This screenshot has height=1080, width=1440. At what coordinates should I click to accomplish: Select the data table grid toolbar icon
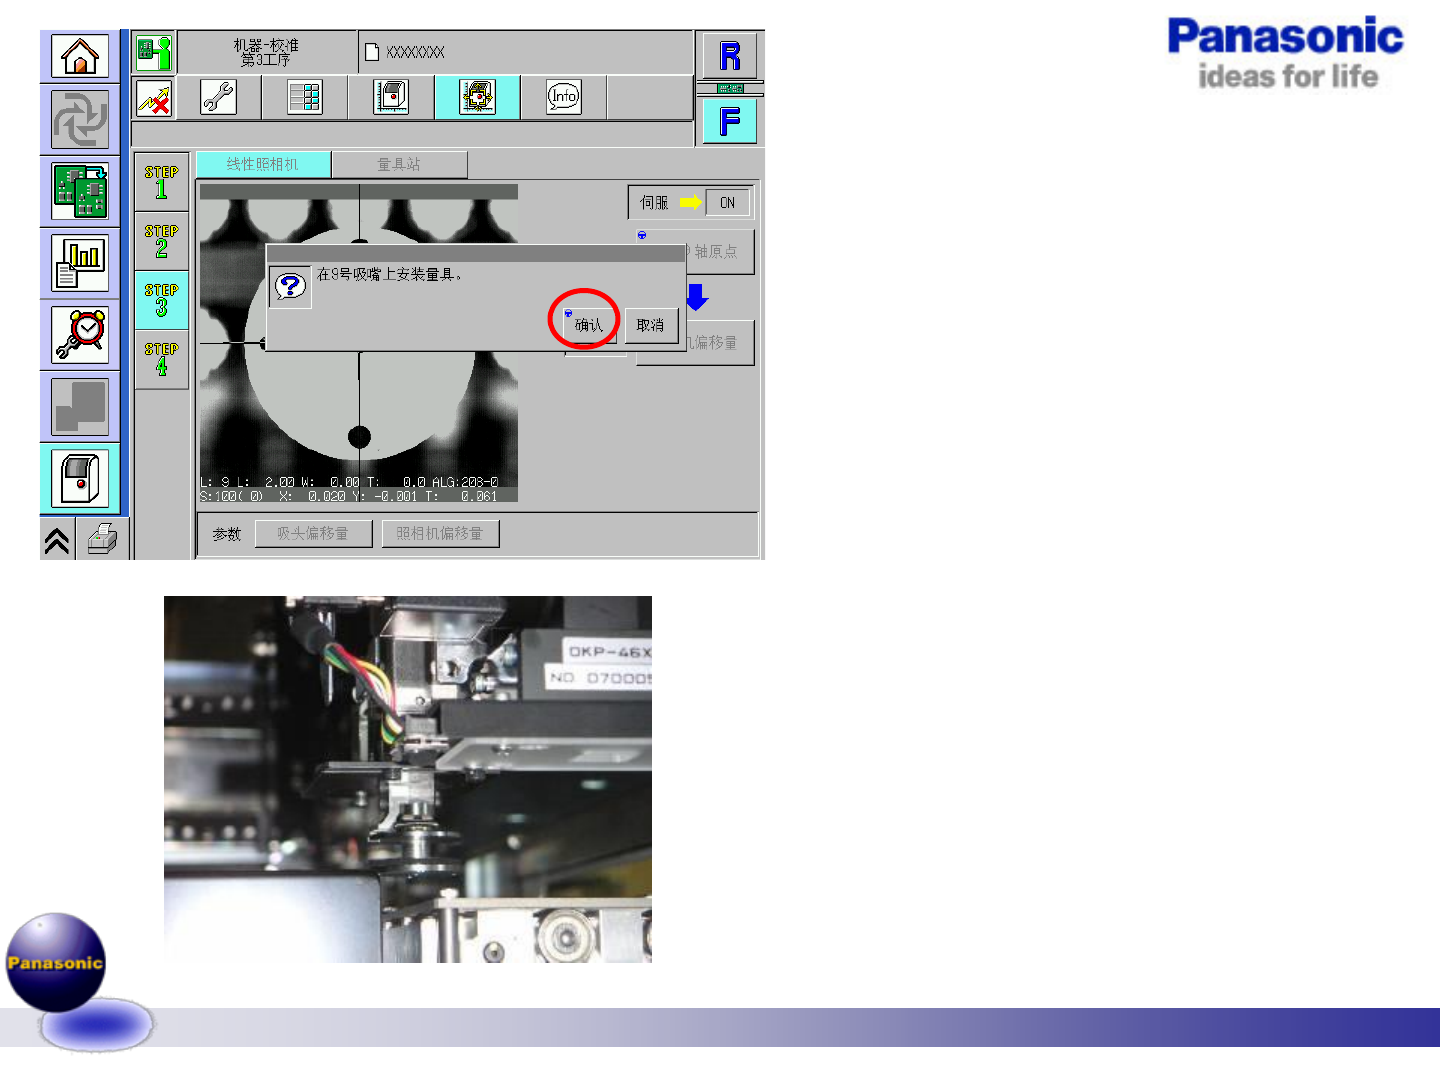click(304, 97)
